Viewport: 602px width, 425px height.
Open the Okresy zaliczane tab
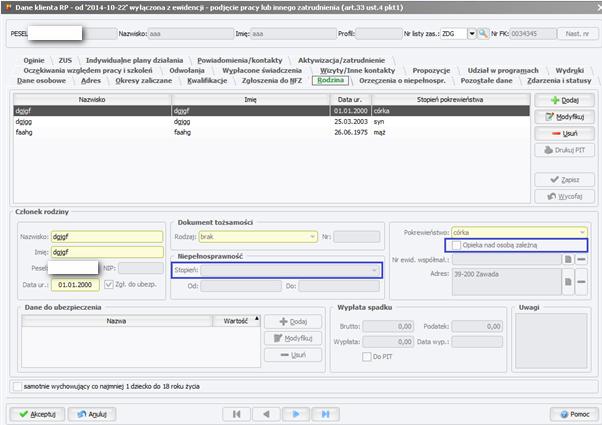tap(144, 81)
